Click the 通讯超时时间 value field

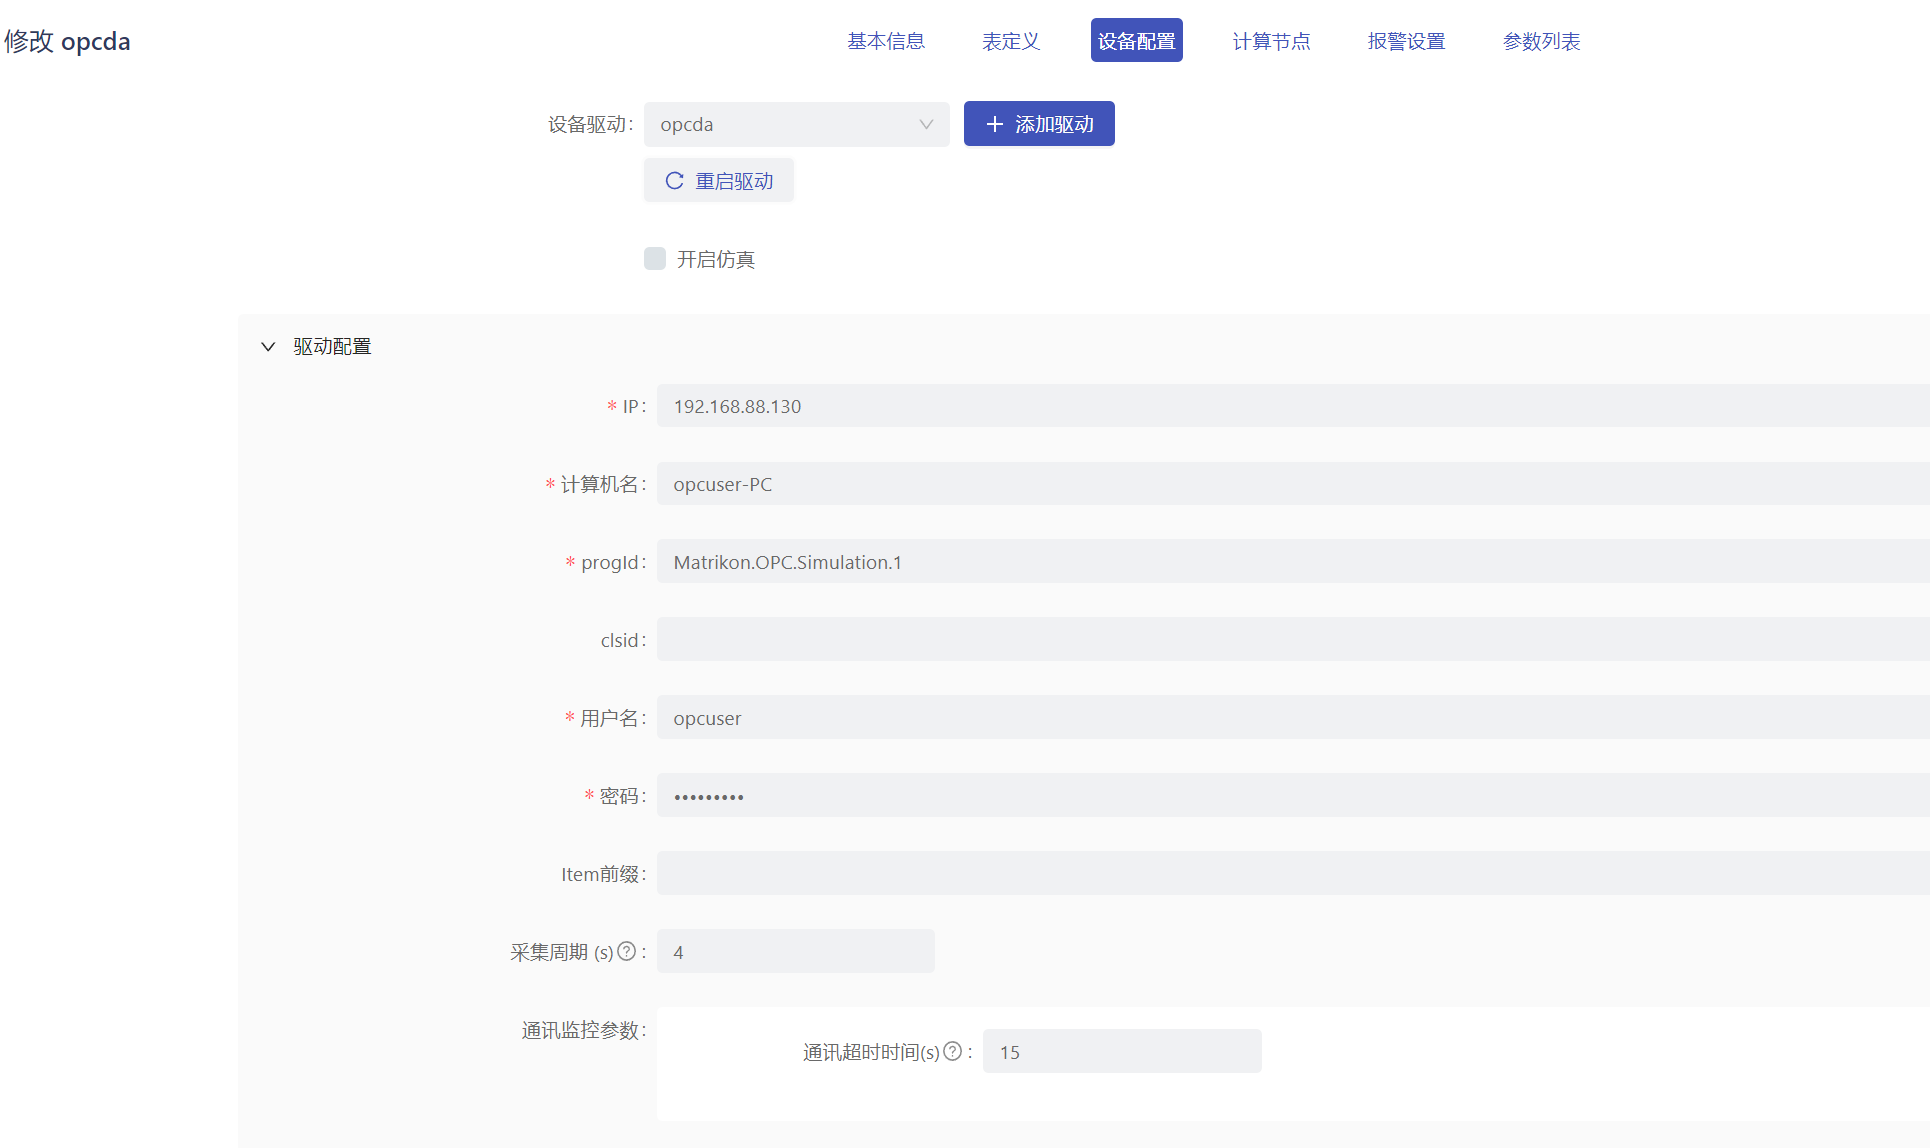click(1122, 1052)
